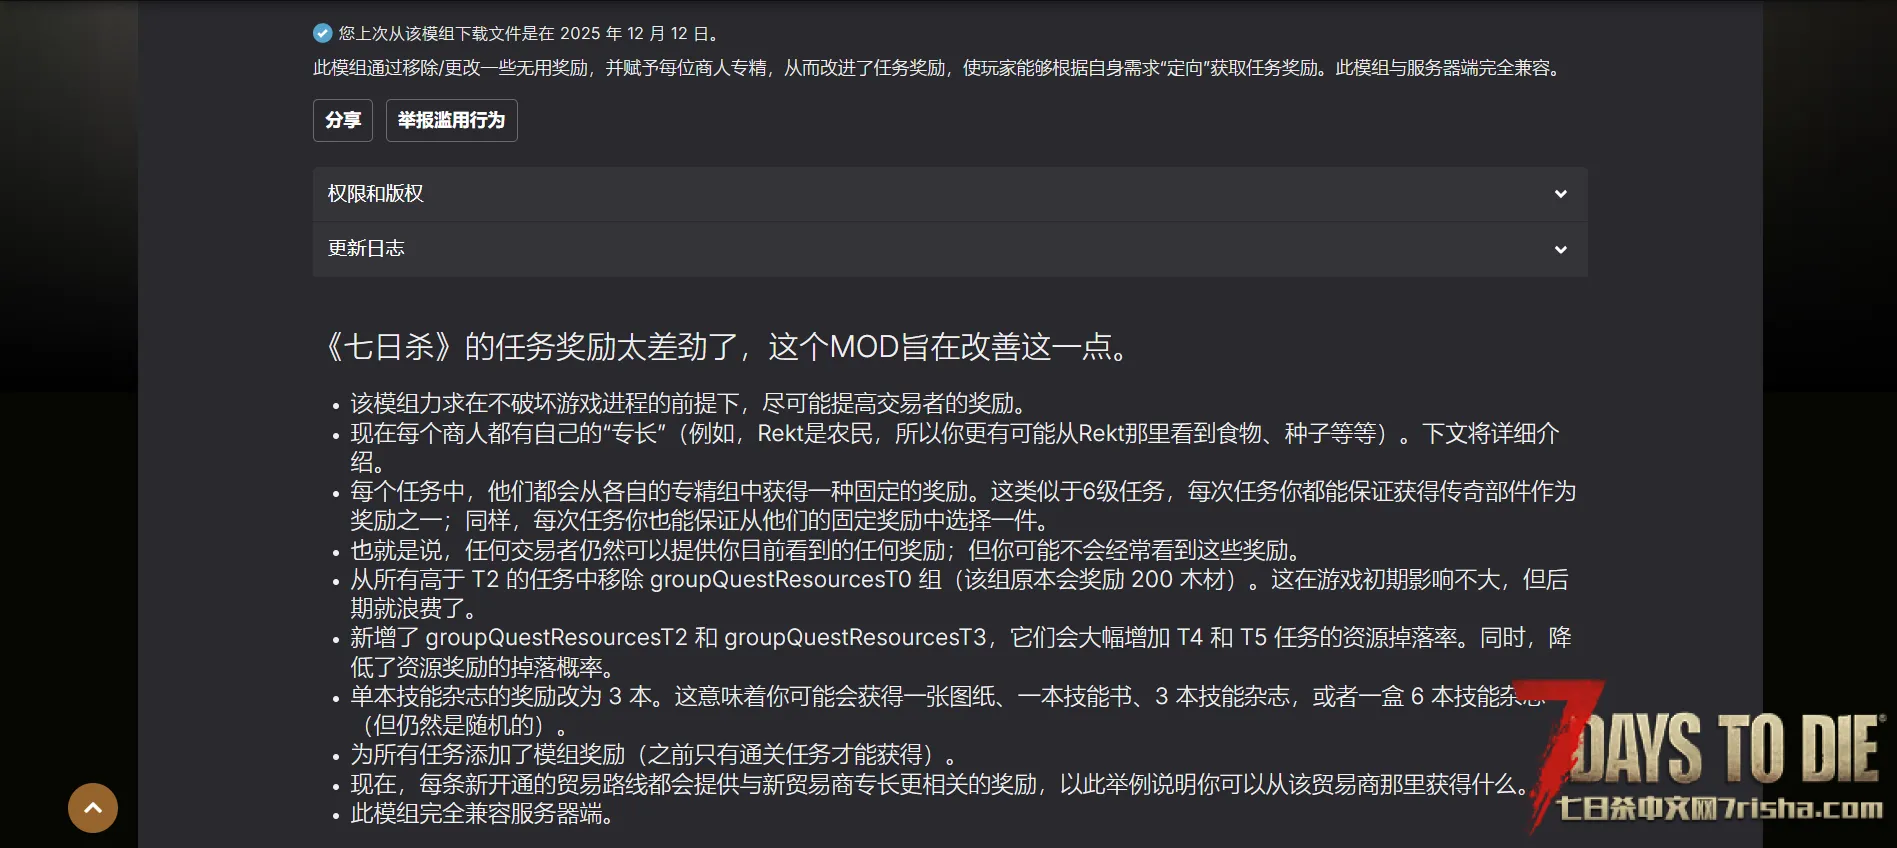Click the bullet about groupQuestResourcesT2 and T3

click(960, 638)
